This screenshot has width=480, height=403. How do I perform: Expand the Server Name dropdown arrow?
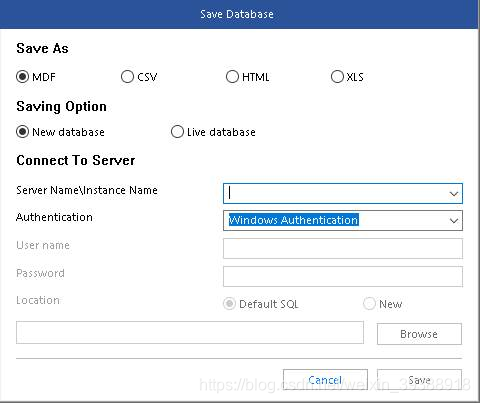[x=454, y=194]
